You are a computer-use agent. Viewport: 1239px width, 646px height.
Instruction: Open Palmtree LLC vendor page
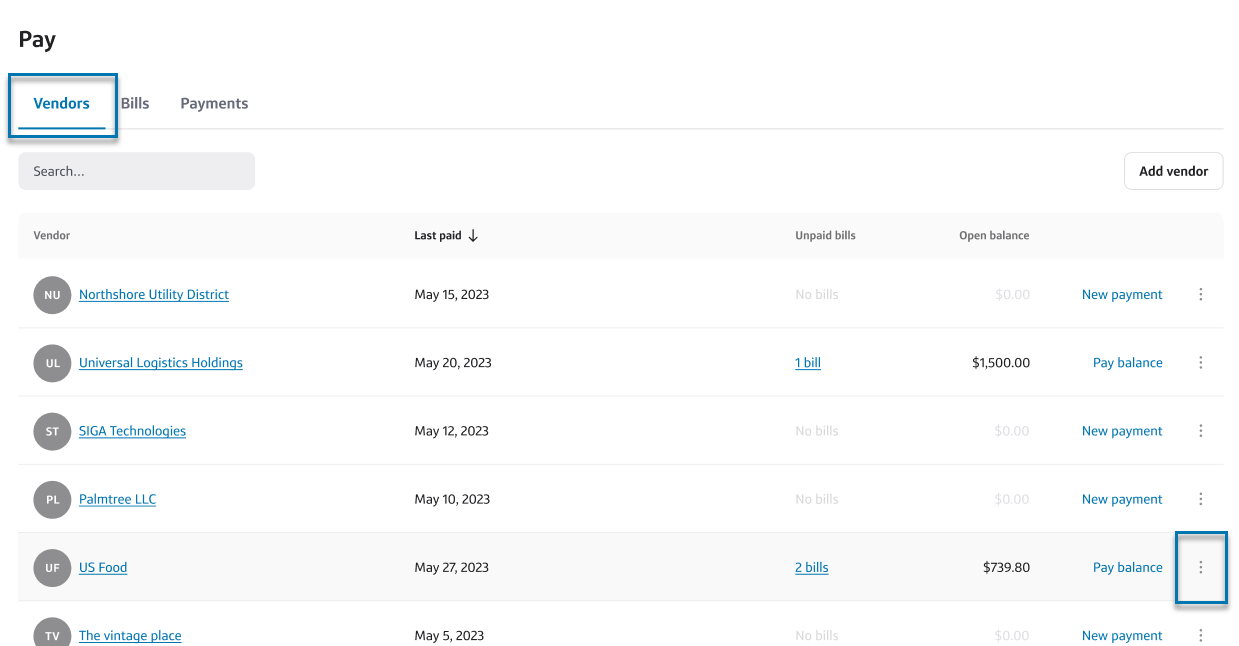point(117,499)
